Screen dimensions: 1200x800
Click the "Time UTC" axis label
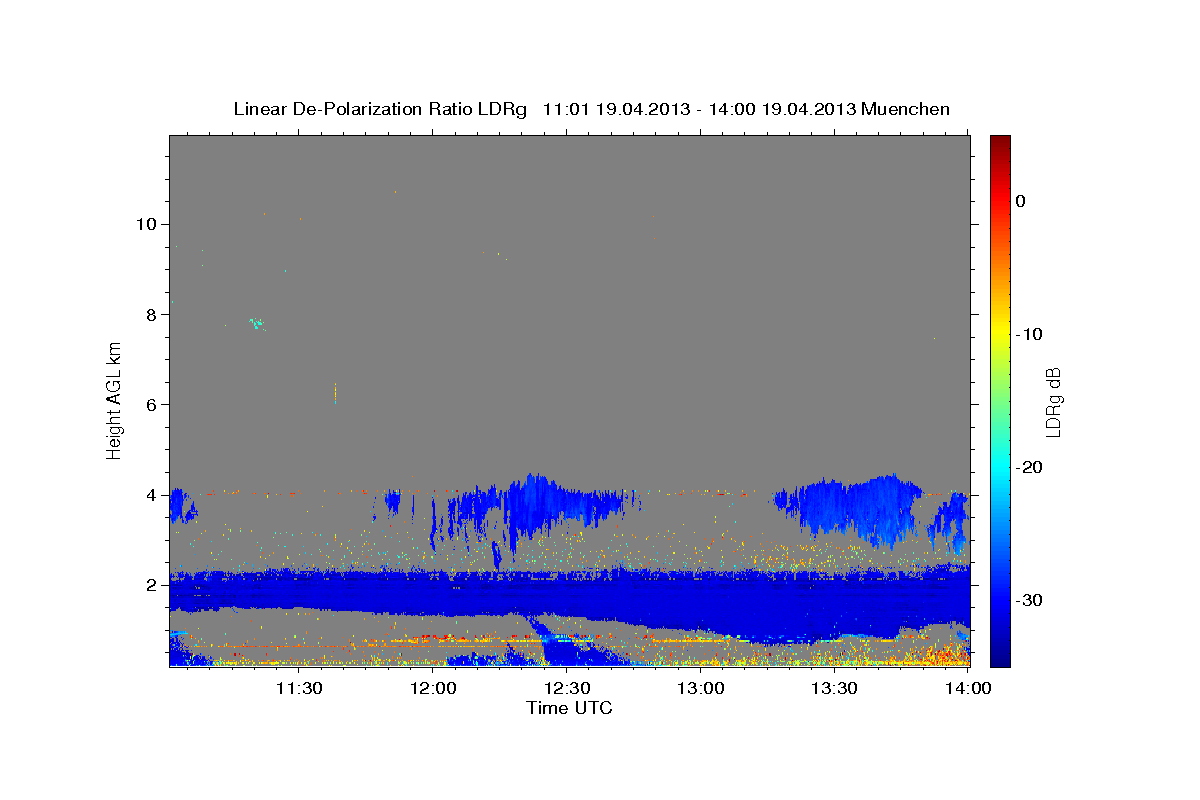pyautogui.click(x=569, y=708)
